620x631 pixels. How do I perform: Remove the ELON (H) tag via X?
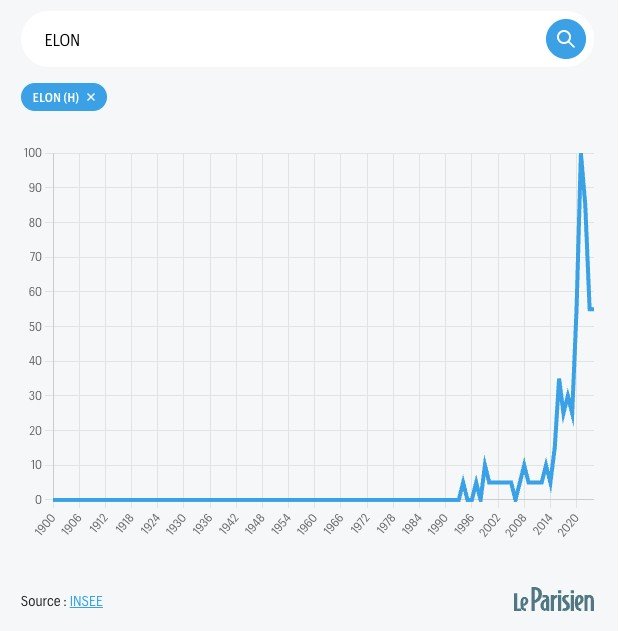pos(91,97)
